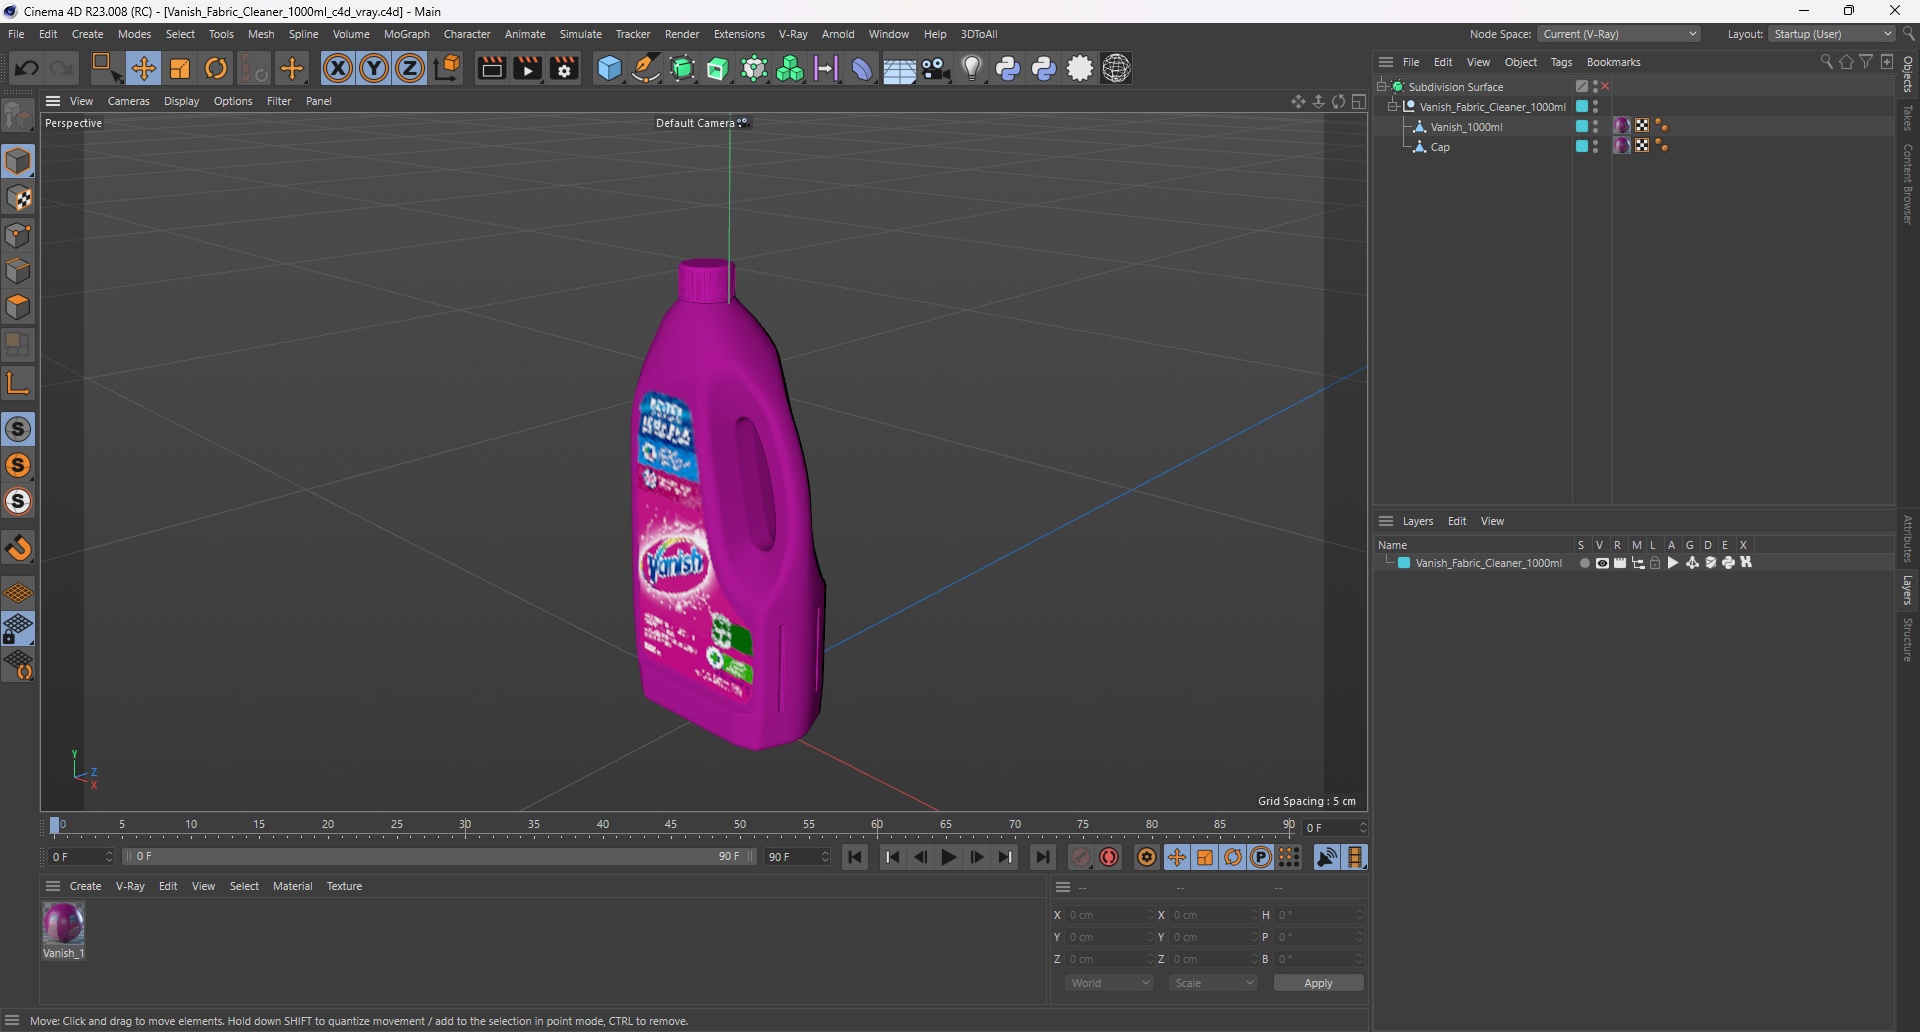Open the World coordinate dropdown
The image size is (1920, 1032).
(1110, 983)
